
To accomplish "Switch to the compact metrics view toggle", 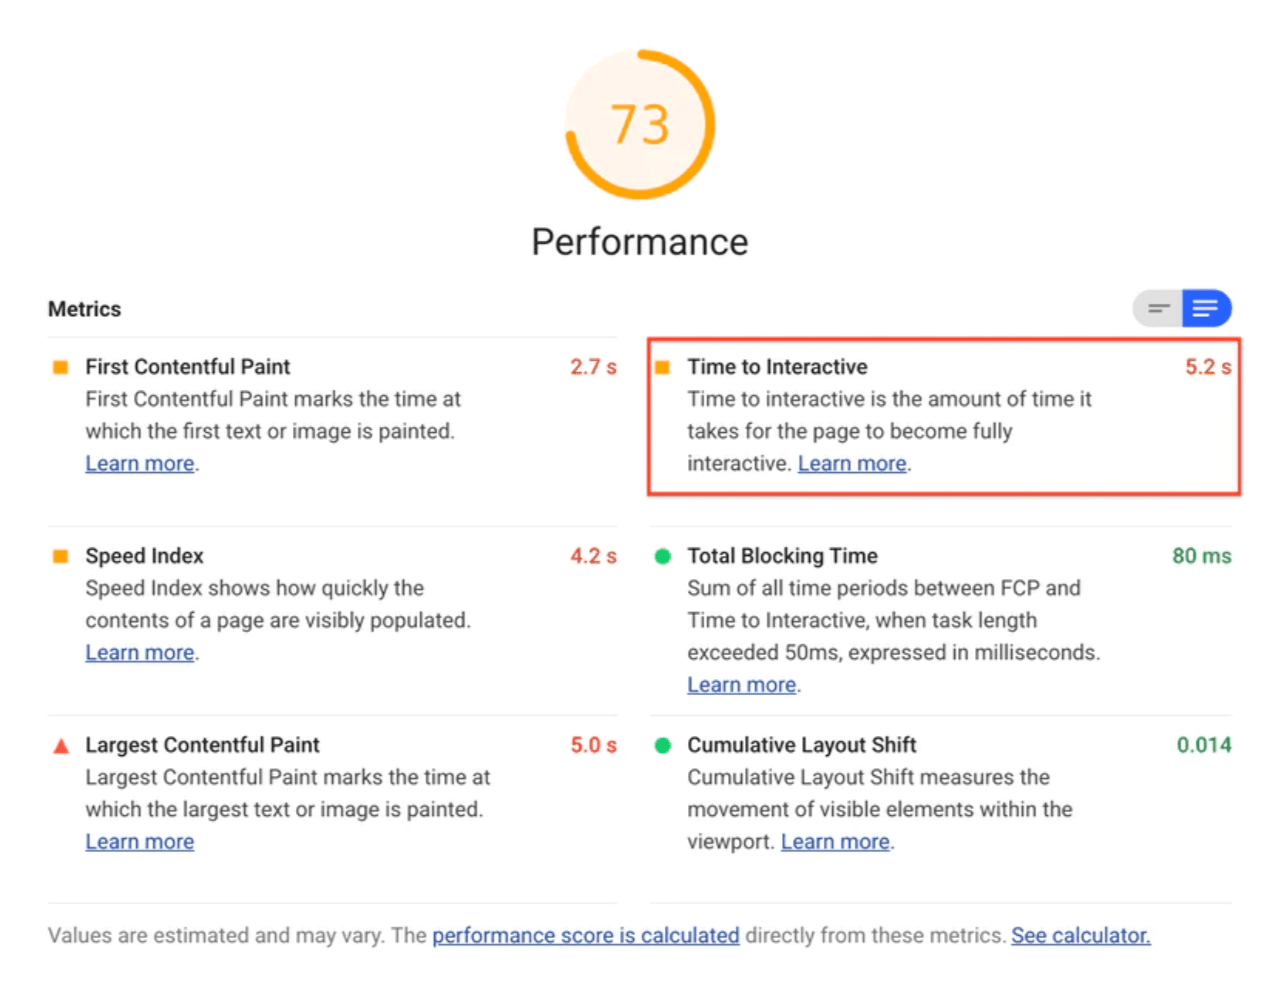I will (1158, 308).
